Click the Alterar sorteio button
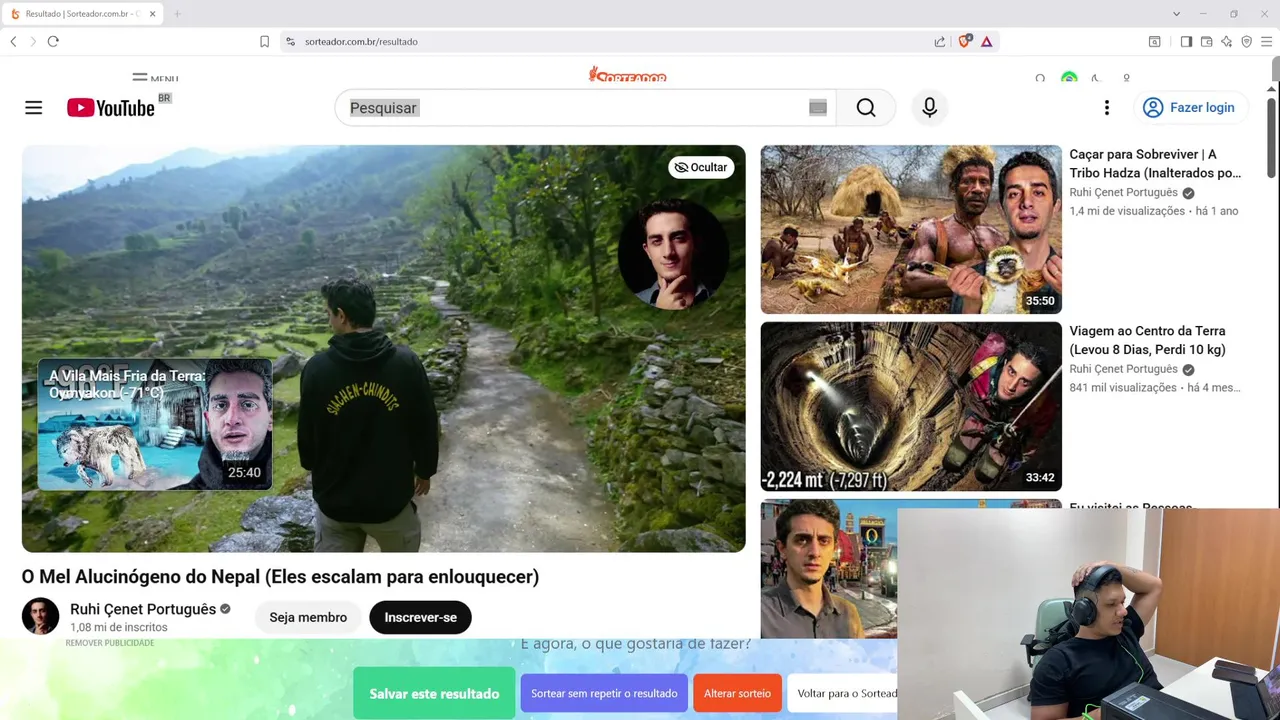1280x720 pixels. (737, 693)
